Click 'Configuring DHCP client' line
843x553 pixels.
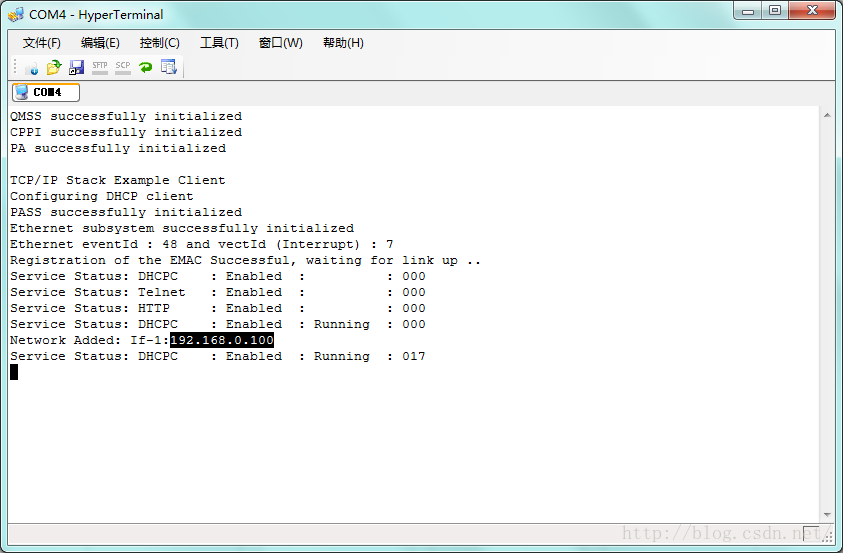tap(102, 196)
